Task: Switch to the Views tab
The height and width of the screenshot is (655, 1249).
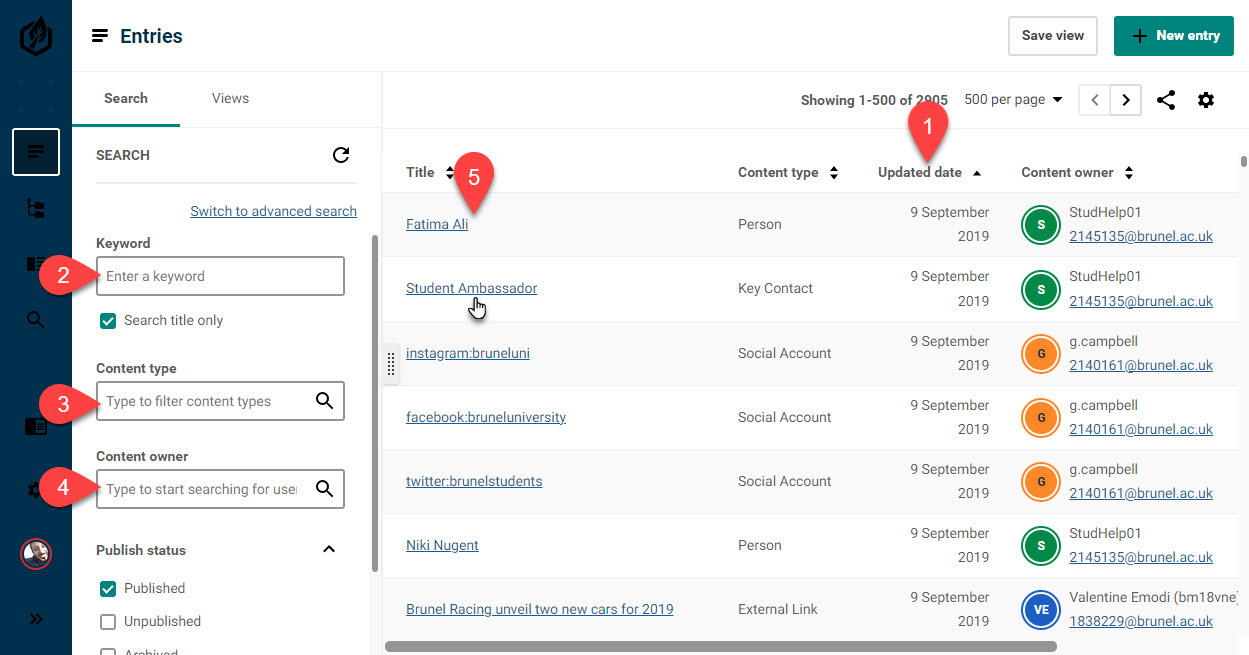Action: point(230,98)
